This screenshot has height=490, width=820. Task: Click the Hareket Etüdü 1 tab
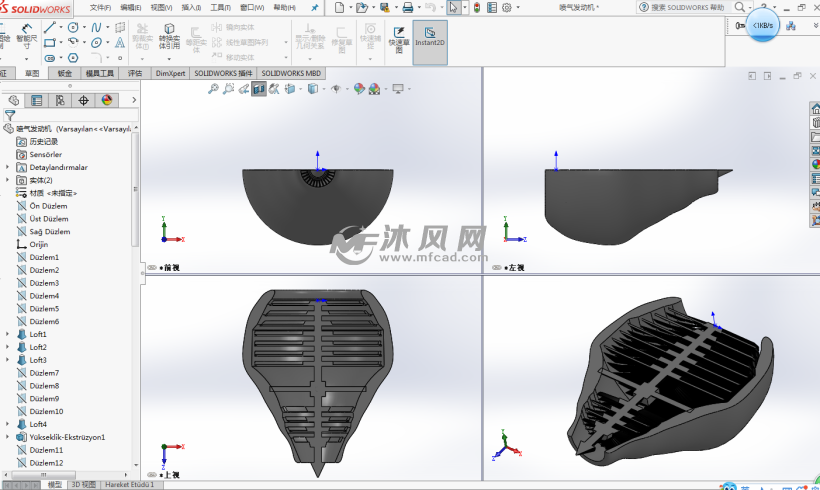click(130, 484)
